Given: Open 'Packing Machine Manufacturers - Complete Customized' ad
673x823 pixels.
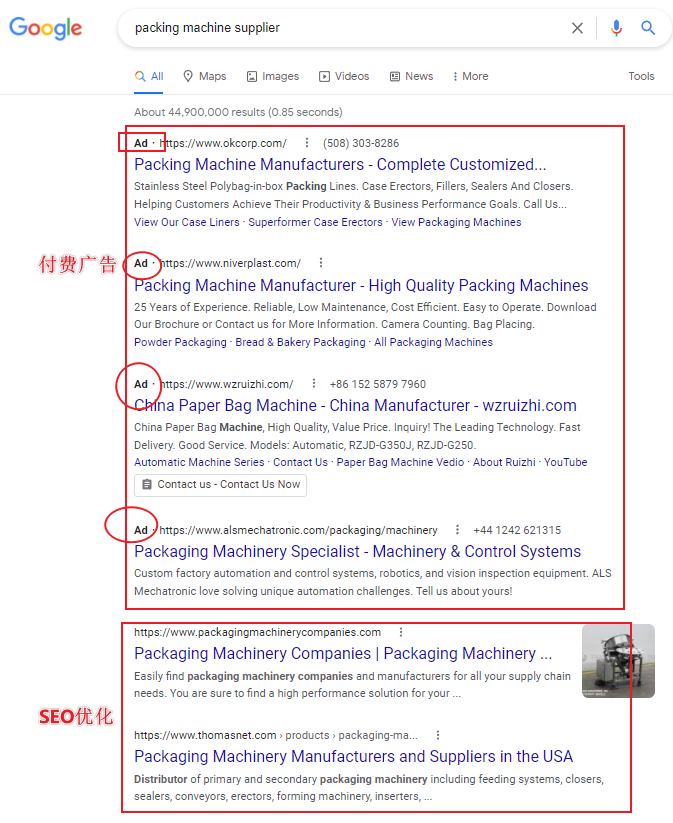Looking at the screenshot, I should click(340, 164).
